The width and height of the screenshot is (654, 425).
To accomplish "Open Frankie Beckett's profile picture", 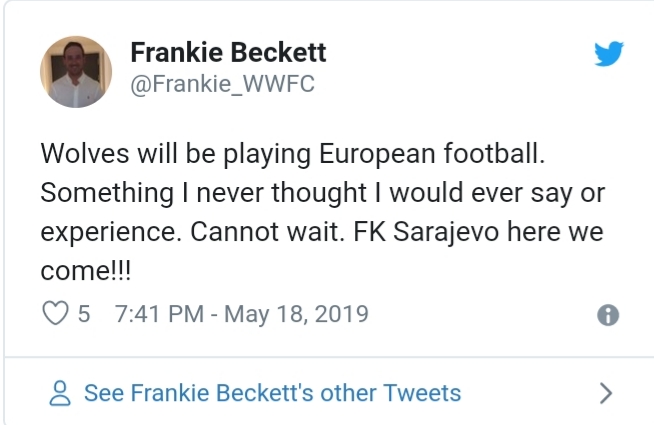I will tap(76, 71).
